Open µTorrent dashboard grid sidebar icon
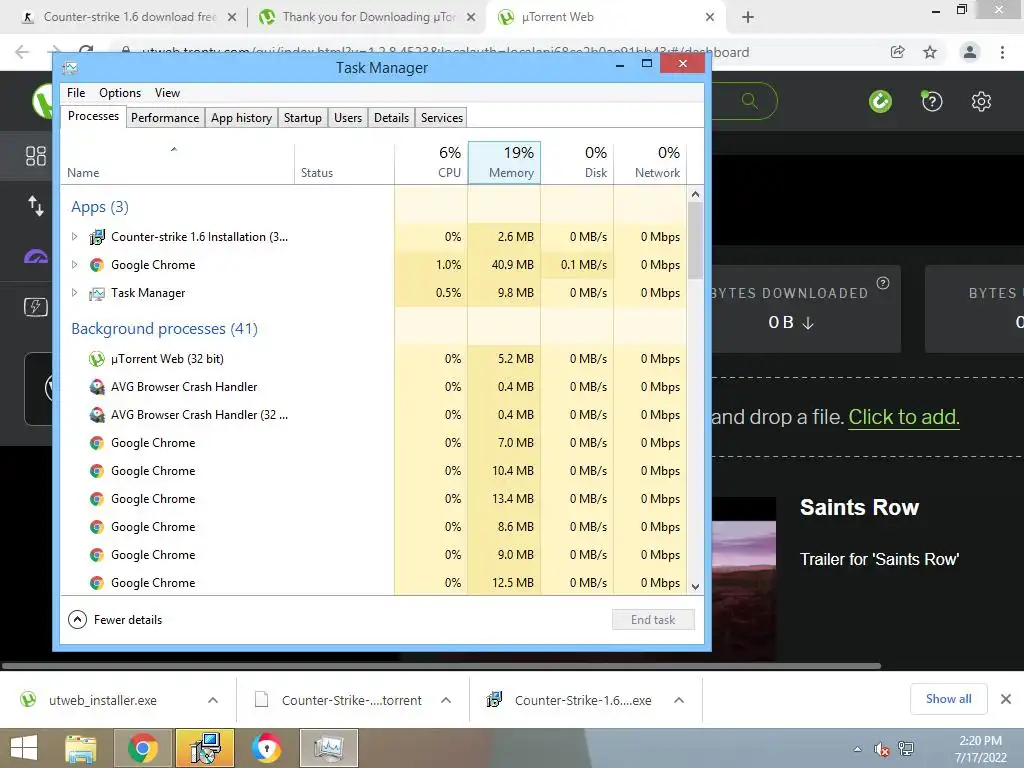This screenshot has height=768, width=1024. [x=35, y=155]
